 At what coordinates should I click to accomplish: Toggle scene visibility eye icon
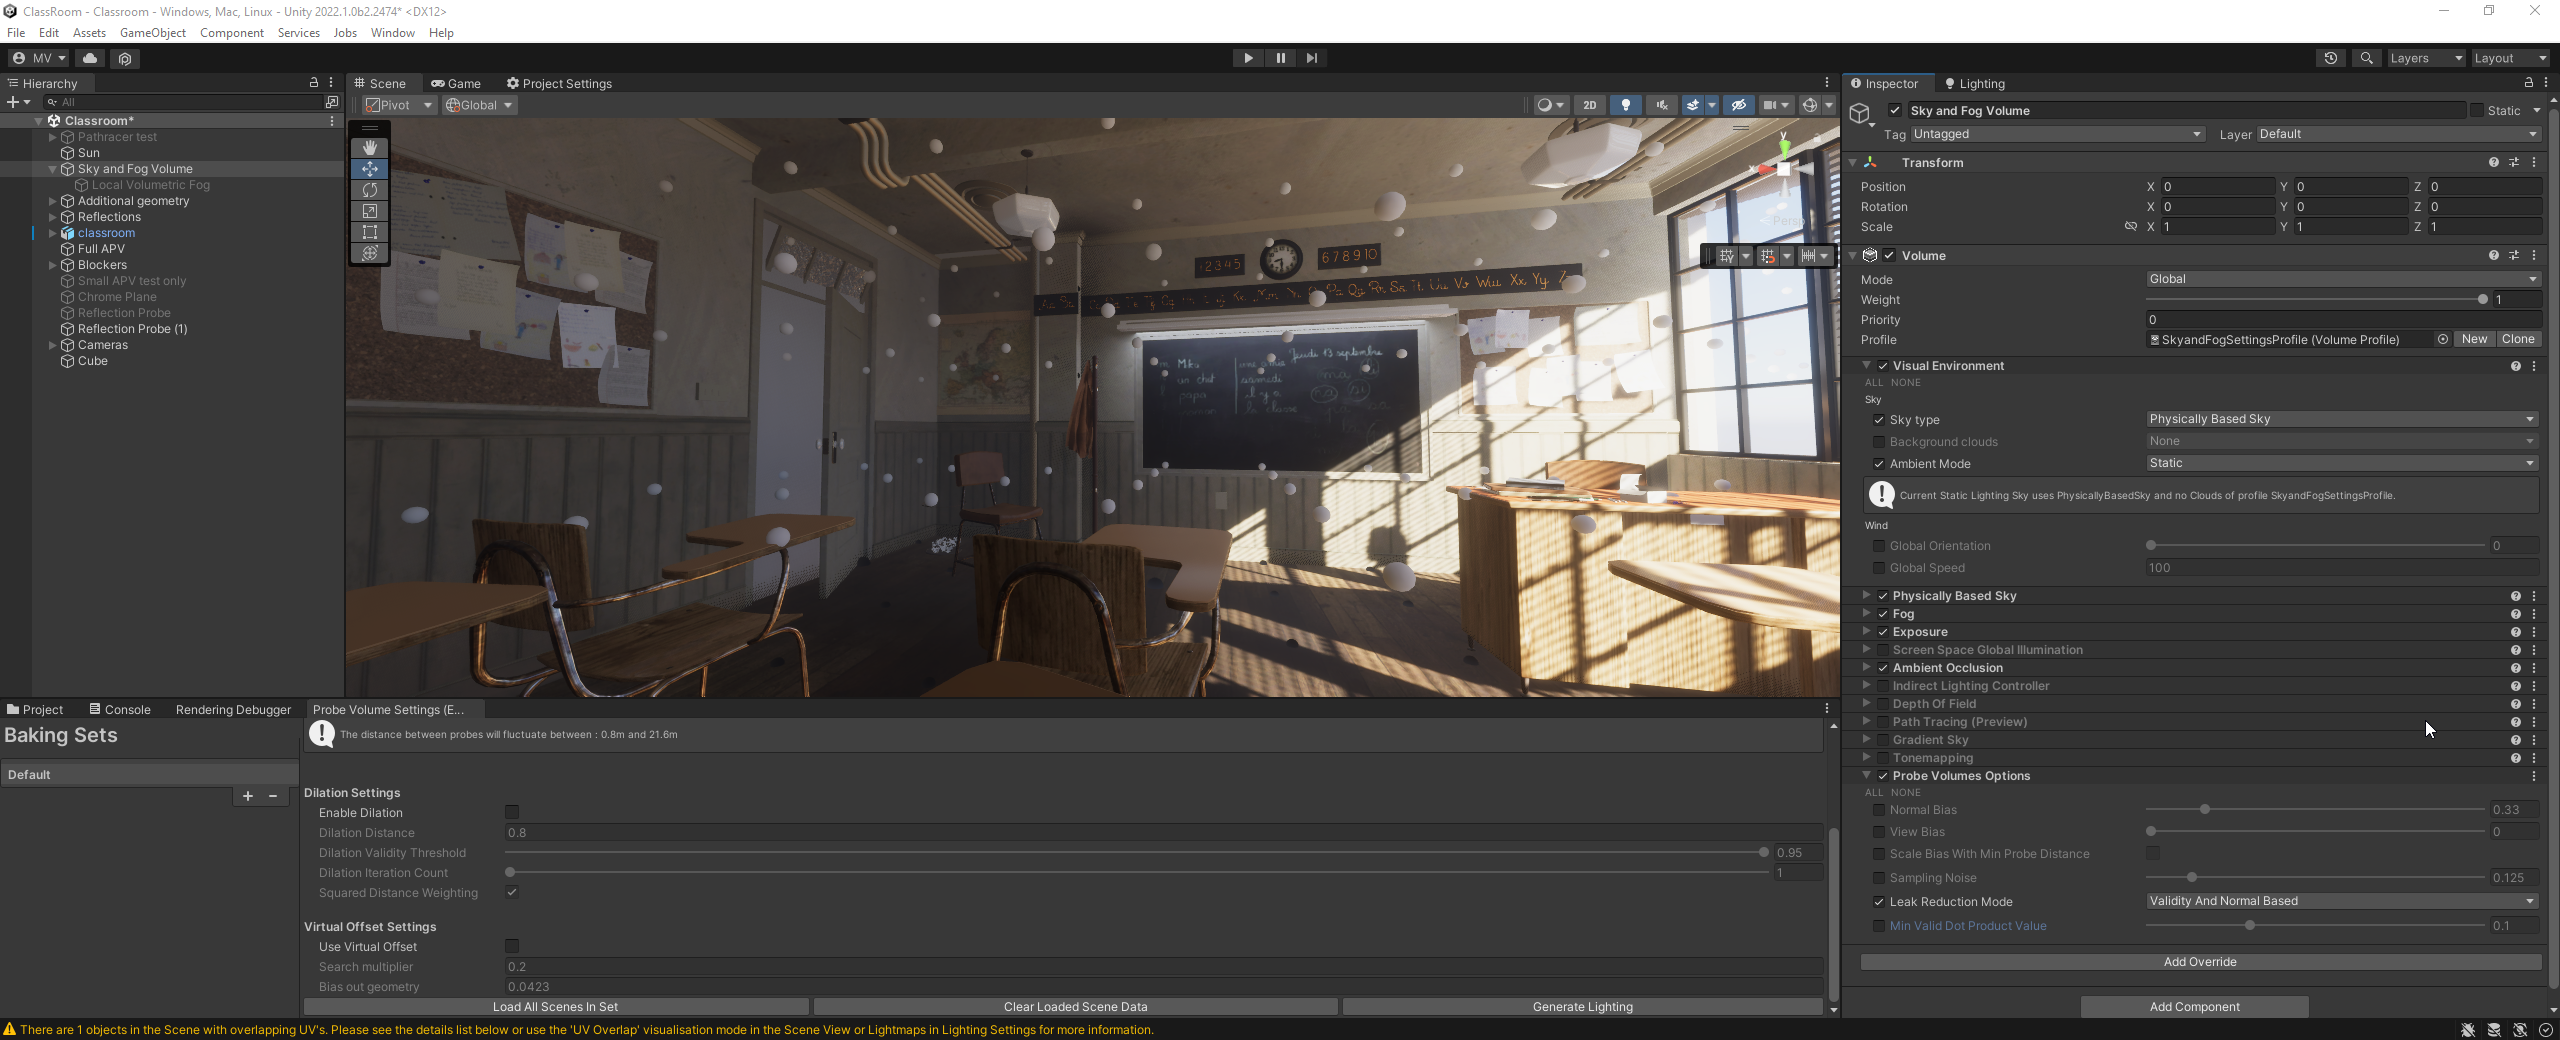1739,105
